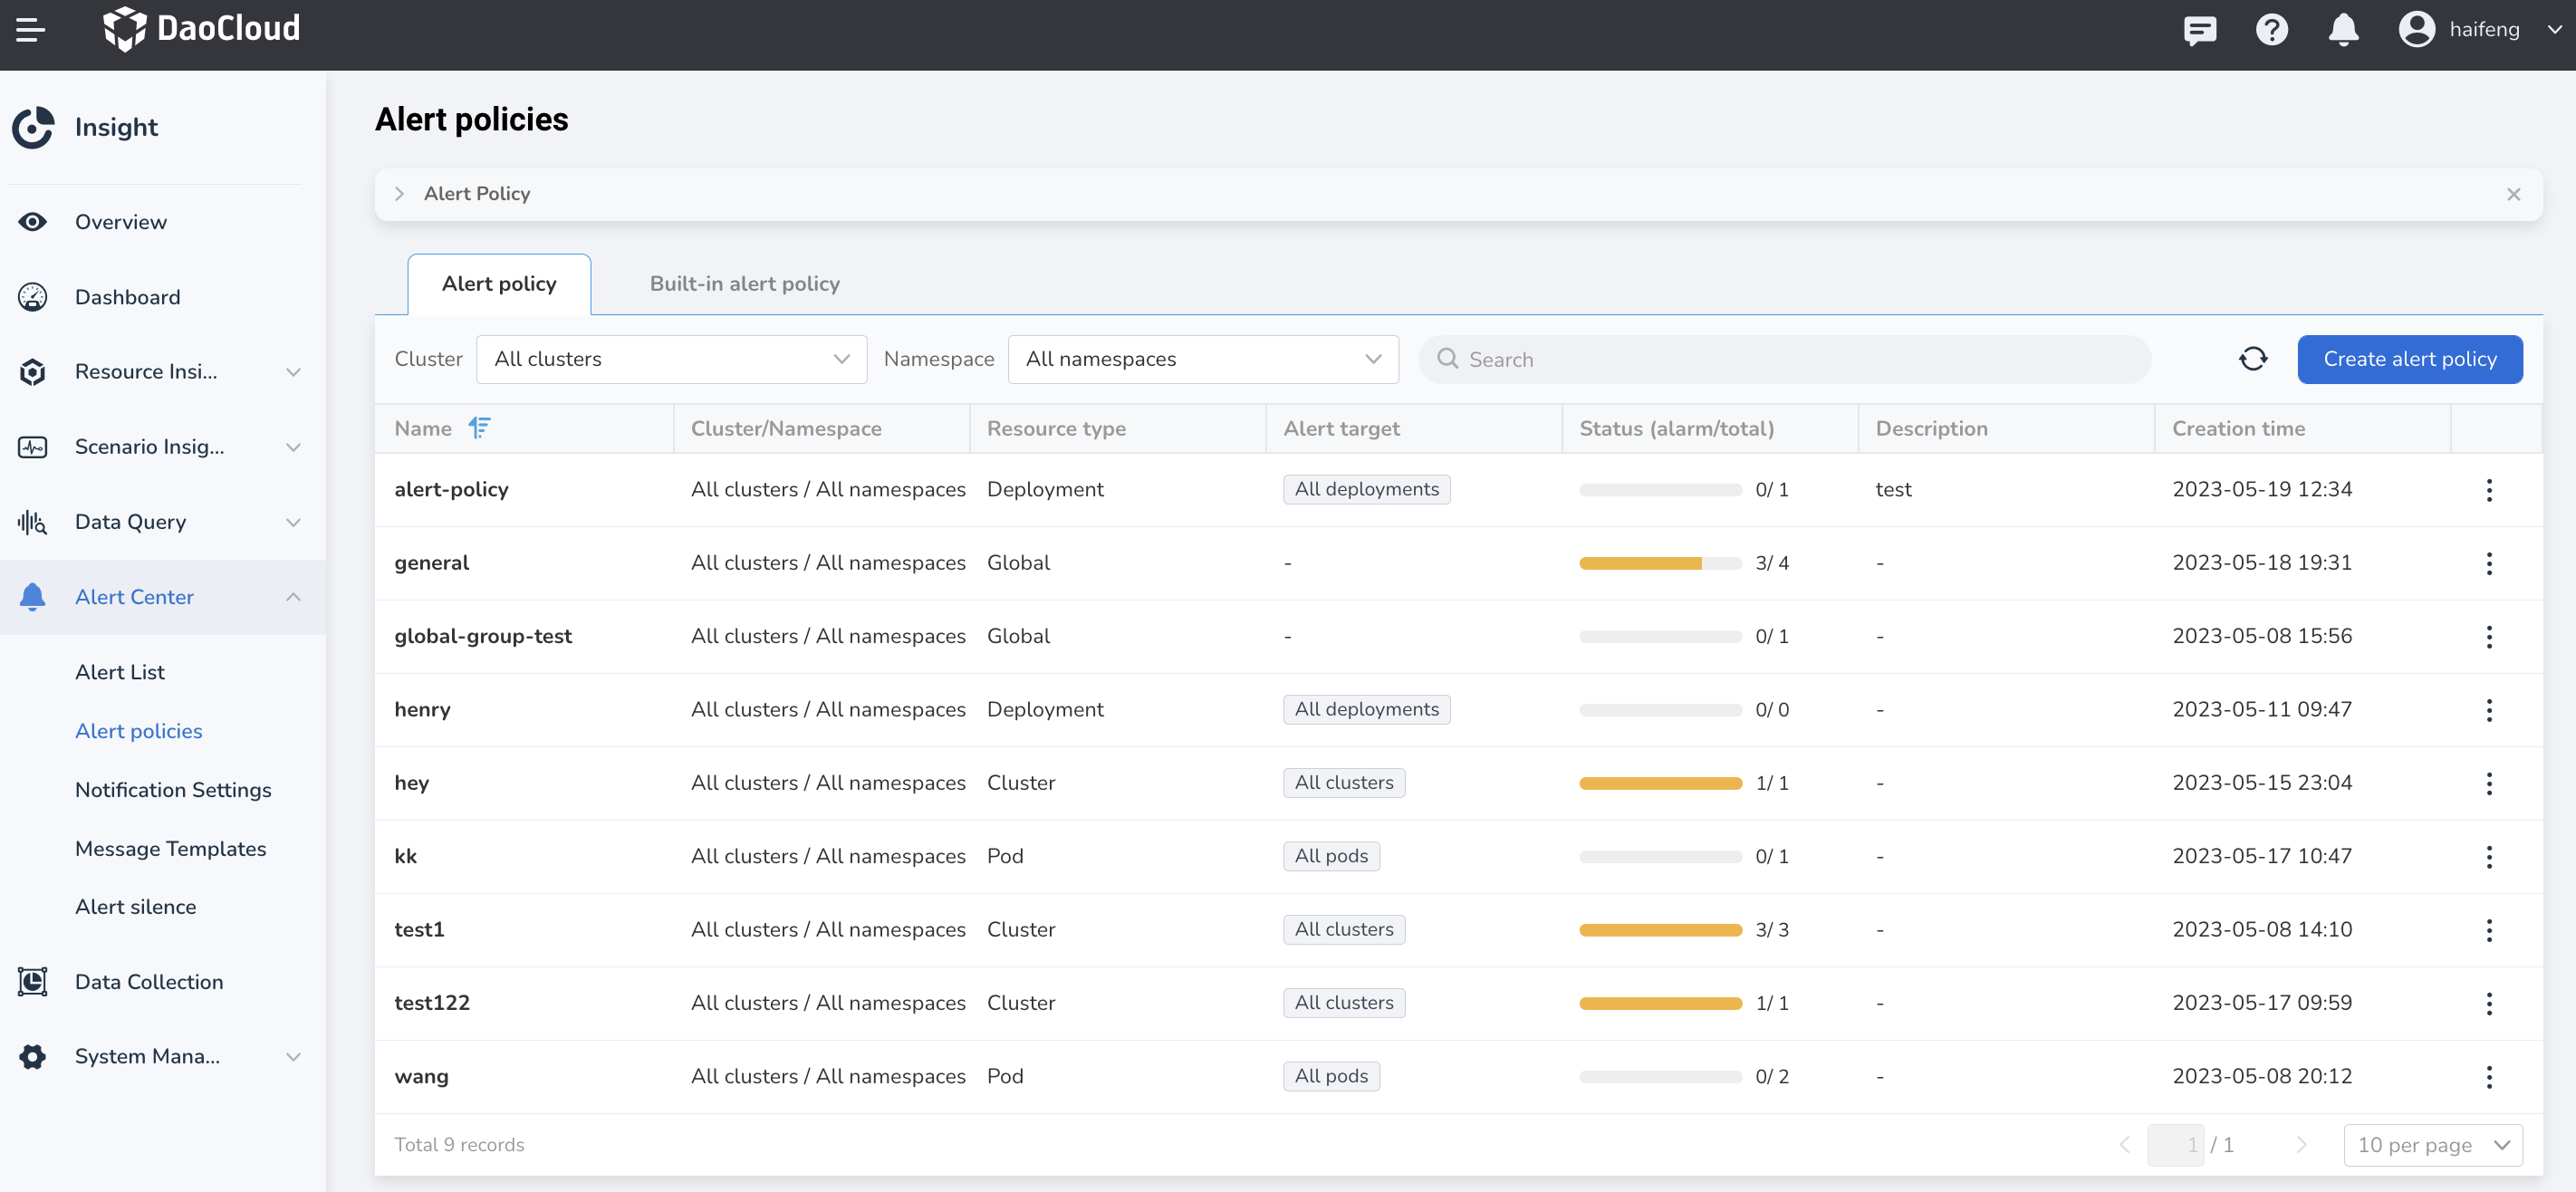The image size is (2576, 1192).
Task: Open Alert policies in sidebar
Action: pyautogui.click(x=139, y=731)
